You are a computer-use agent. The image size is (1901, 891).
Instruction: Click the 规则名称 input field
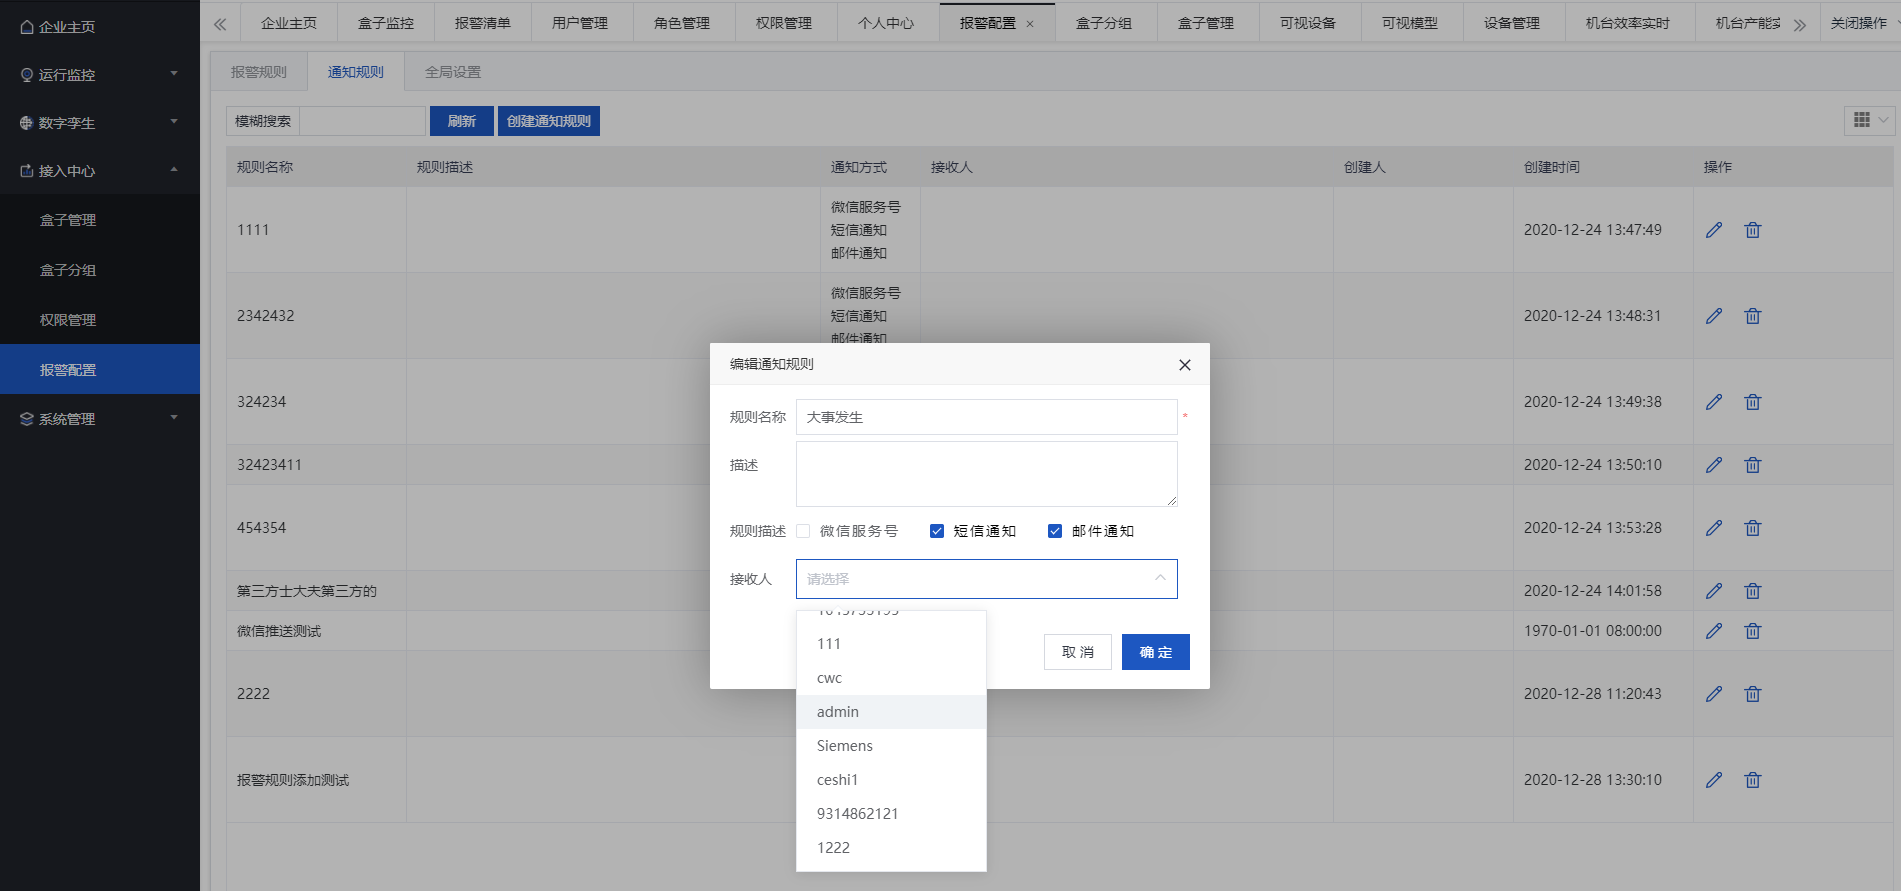pyautogui.click(x=987, y=417)
